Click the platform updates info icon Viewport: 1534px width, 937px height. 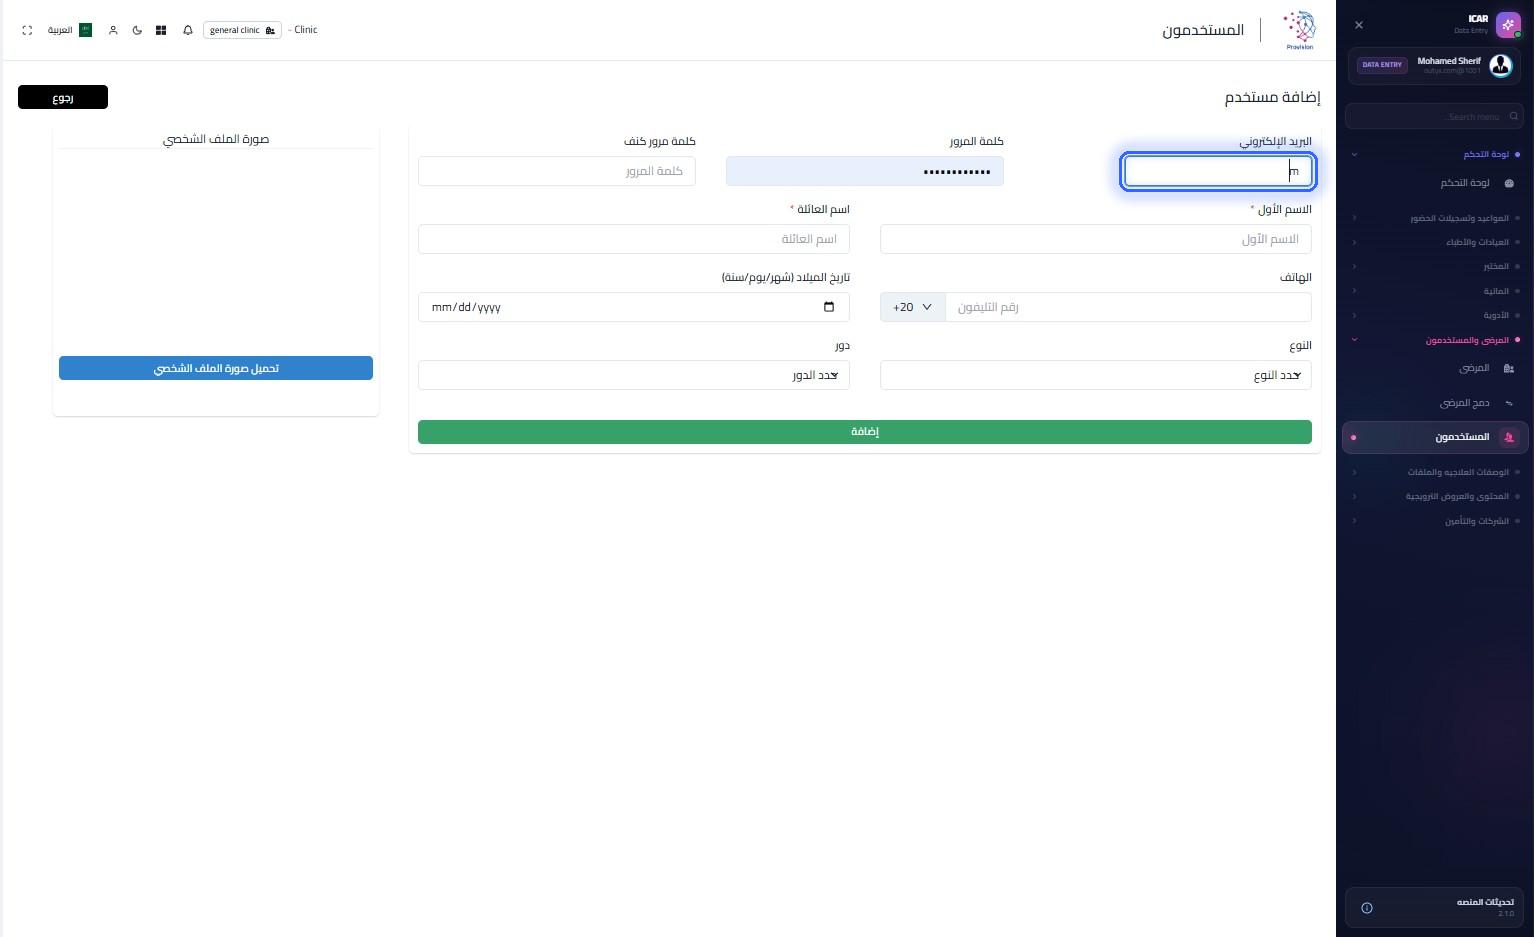[1367, 908]
